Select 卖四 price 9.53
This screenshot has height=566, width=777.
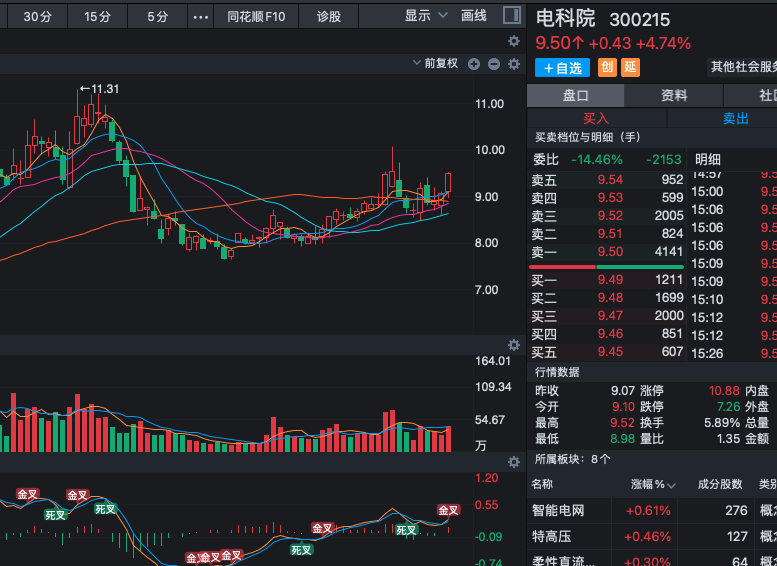coord(610,198)
